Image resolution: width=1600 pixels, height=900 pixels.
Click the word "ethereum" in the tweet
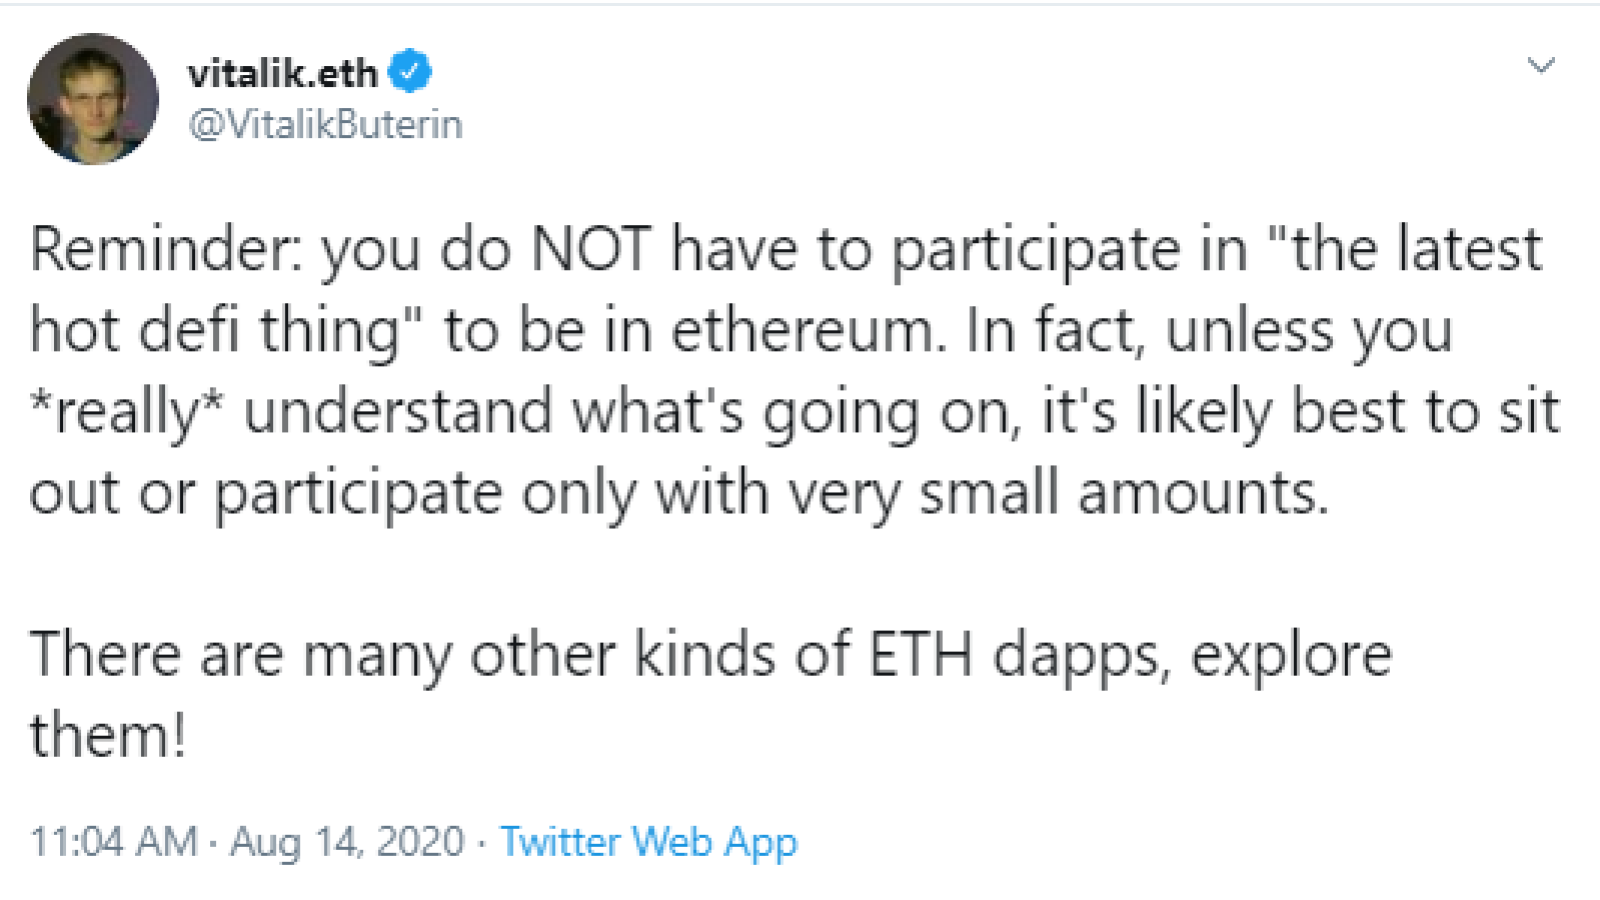point(807,330)
